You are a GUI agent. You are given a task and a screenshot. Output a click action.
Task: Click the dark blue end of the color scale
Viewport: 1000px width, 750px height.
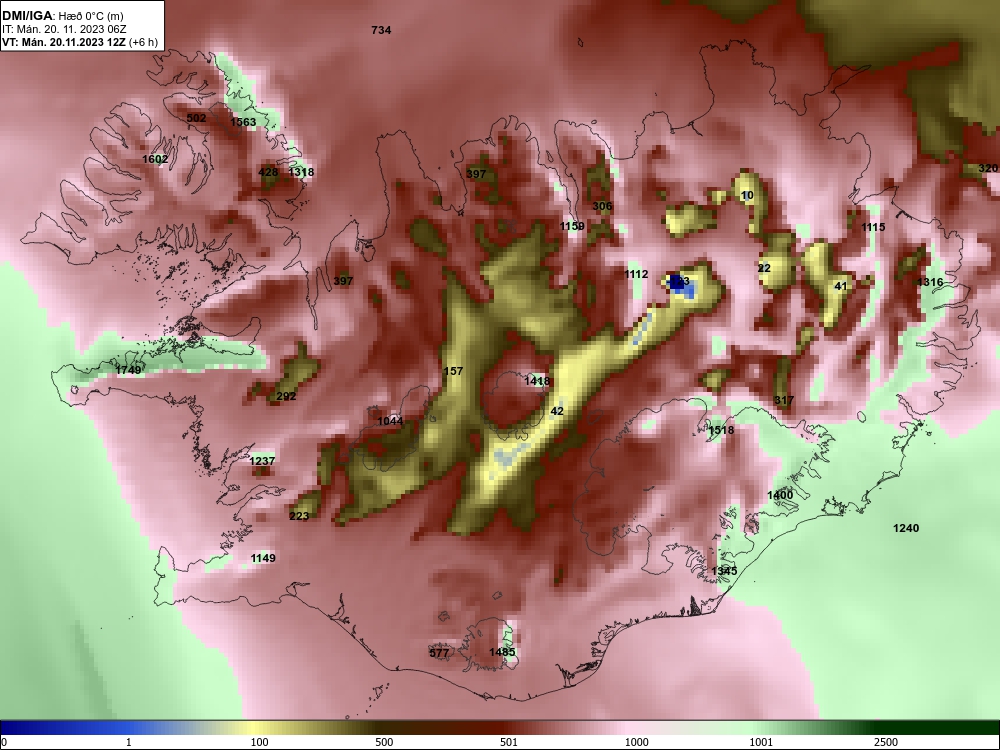point(19,728)
